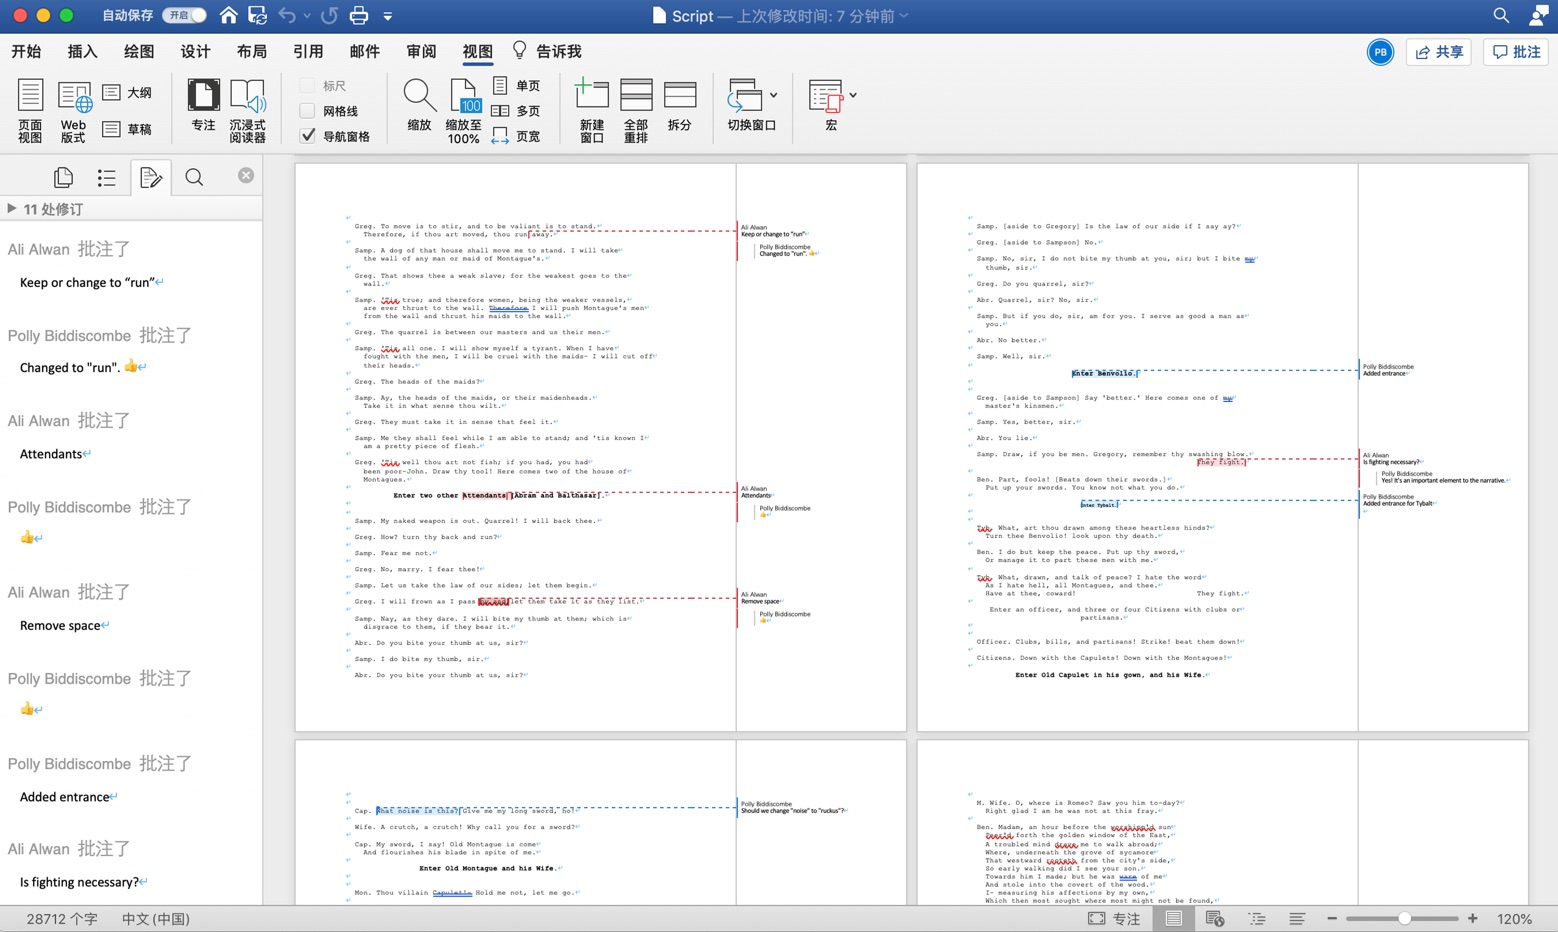Open the Design ribbon tab
The height and width of the screenshot is (932, 1558).
click(196, 51)
